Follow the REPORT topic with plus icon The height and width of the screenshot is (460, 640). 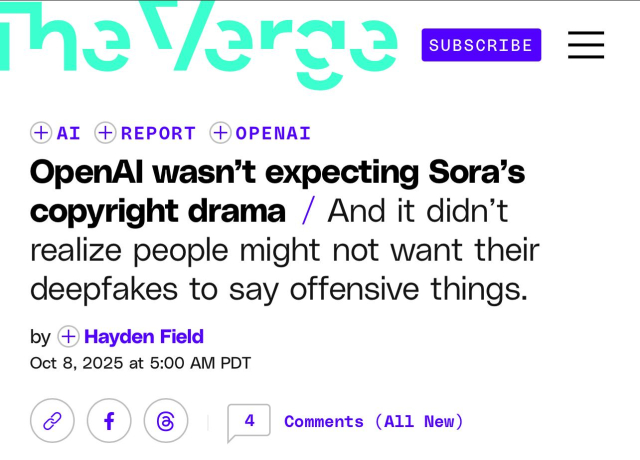pos(106,133)
